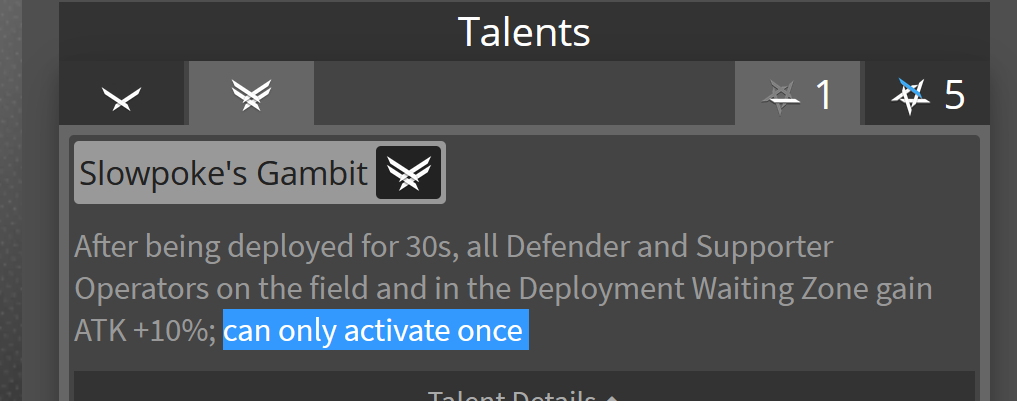This screenshot has width=1017, height=401.
Task: Select the Elite 2 double-chevron tab
Action: 251,94
